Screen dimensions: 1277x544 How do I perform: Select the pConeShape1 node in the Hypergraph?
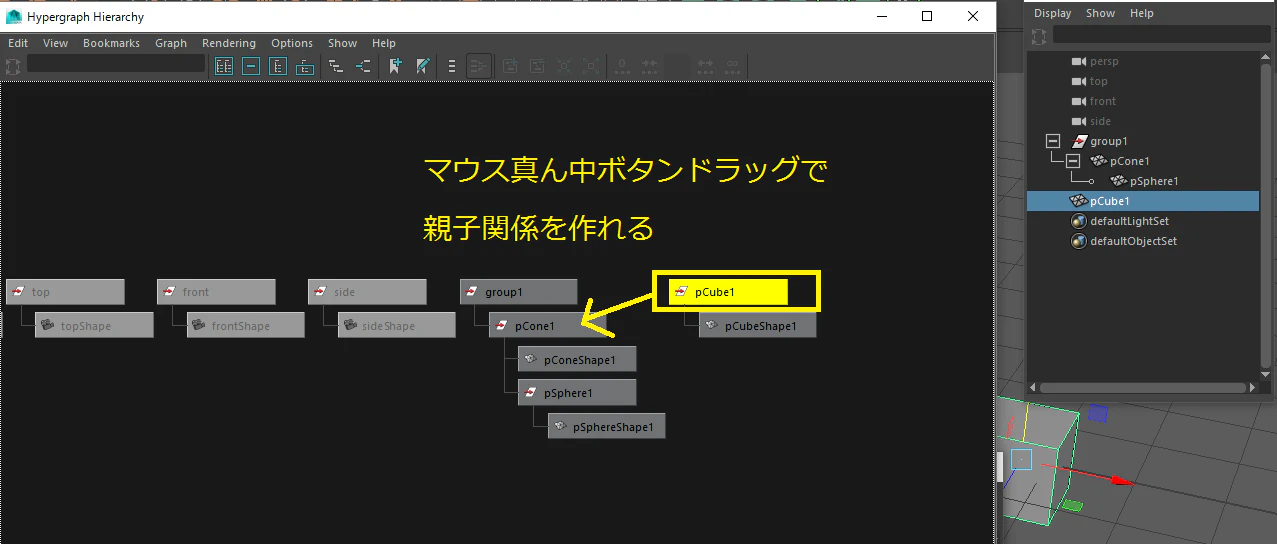(577, 359)
